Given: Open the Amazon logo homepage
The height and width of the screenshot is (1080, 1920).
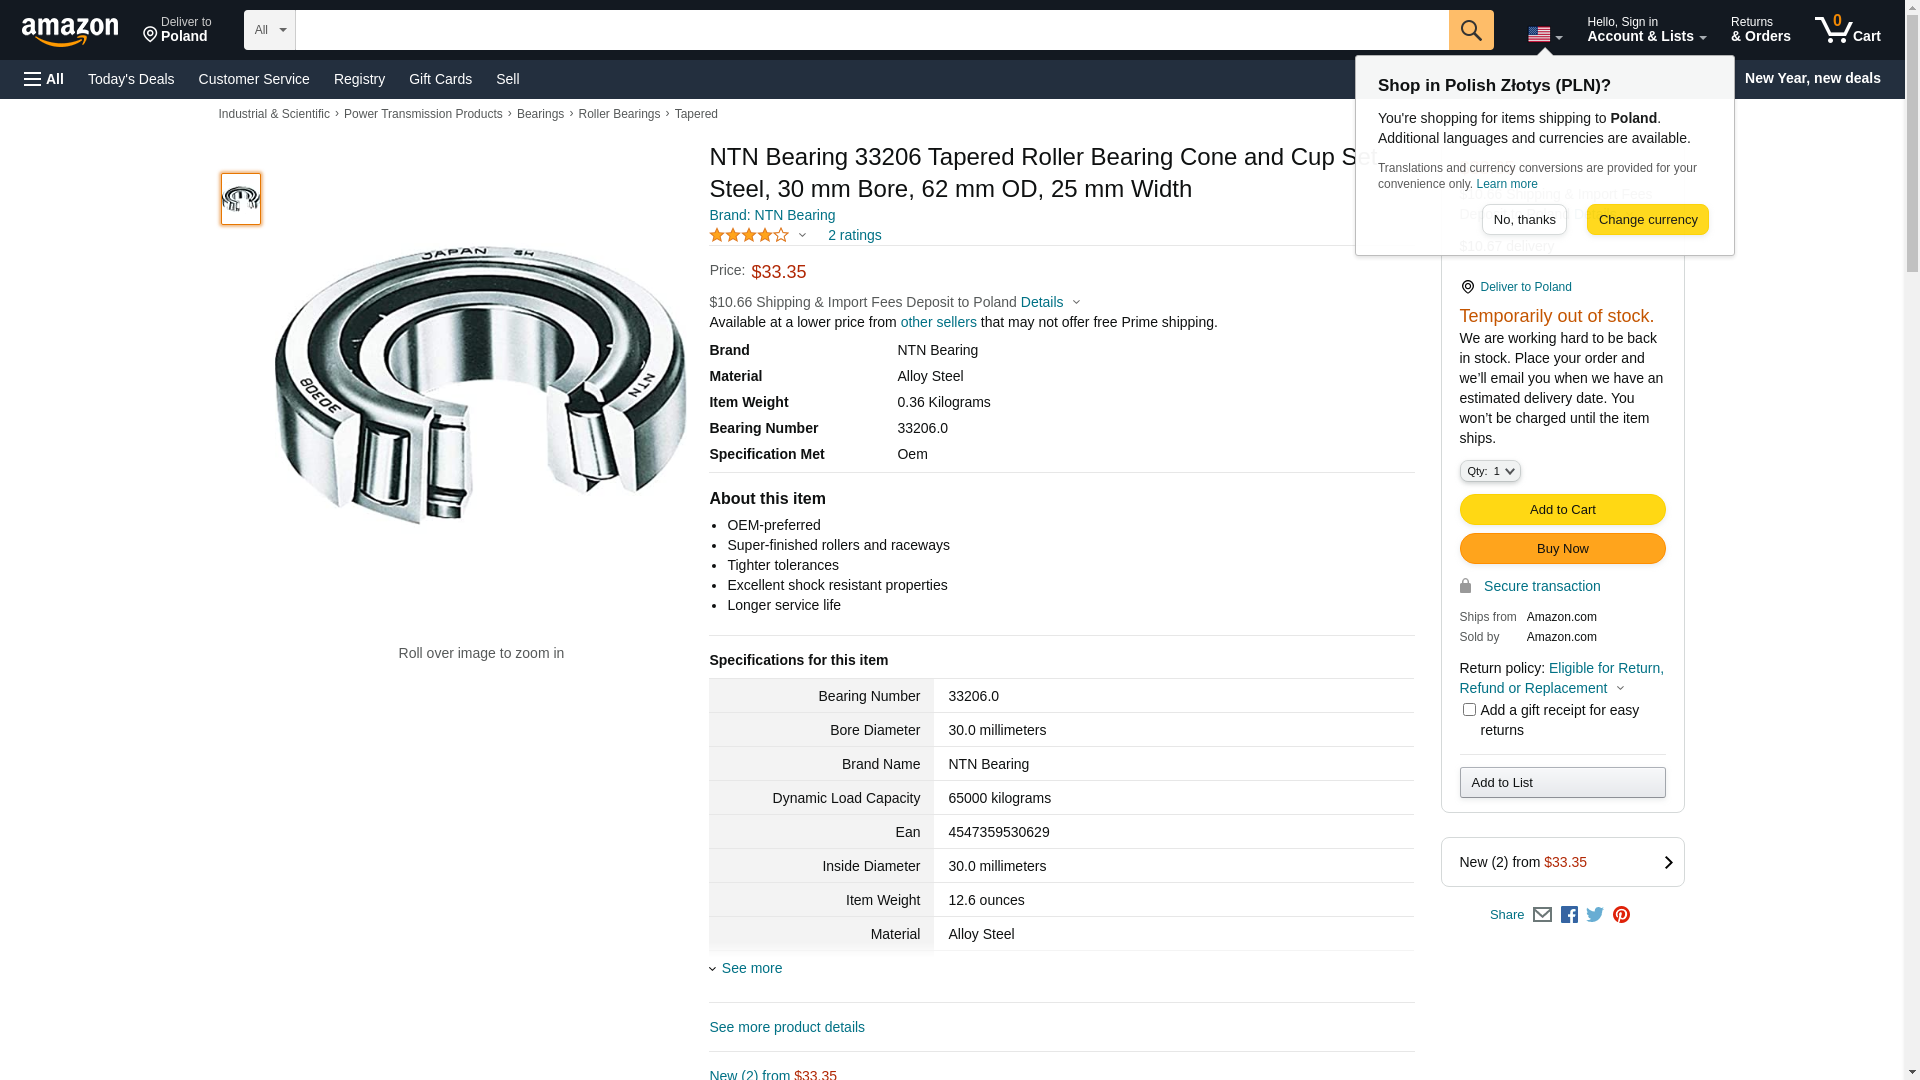Looking at the screenshot, I should 70,32.
